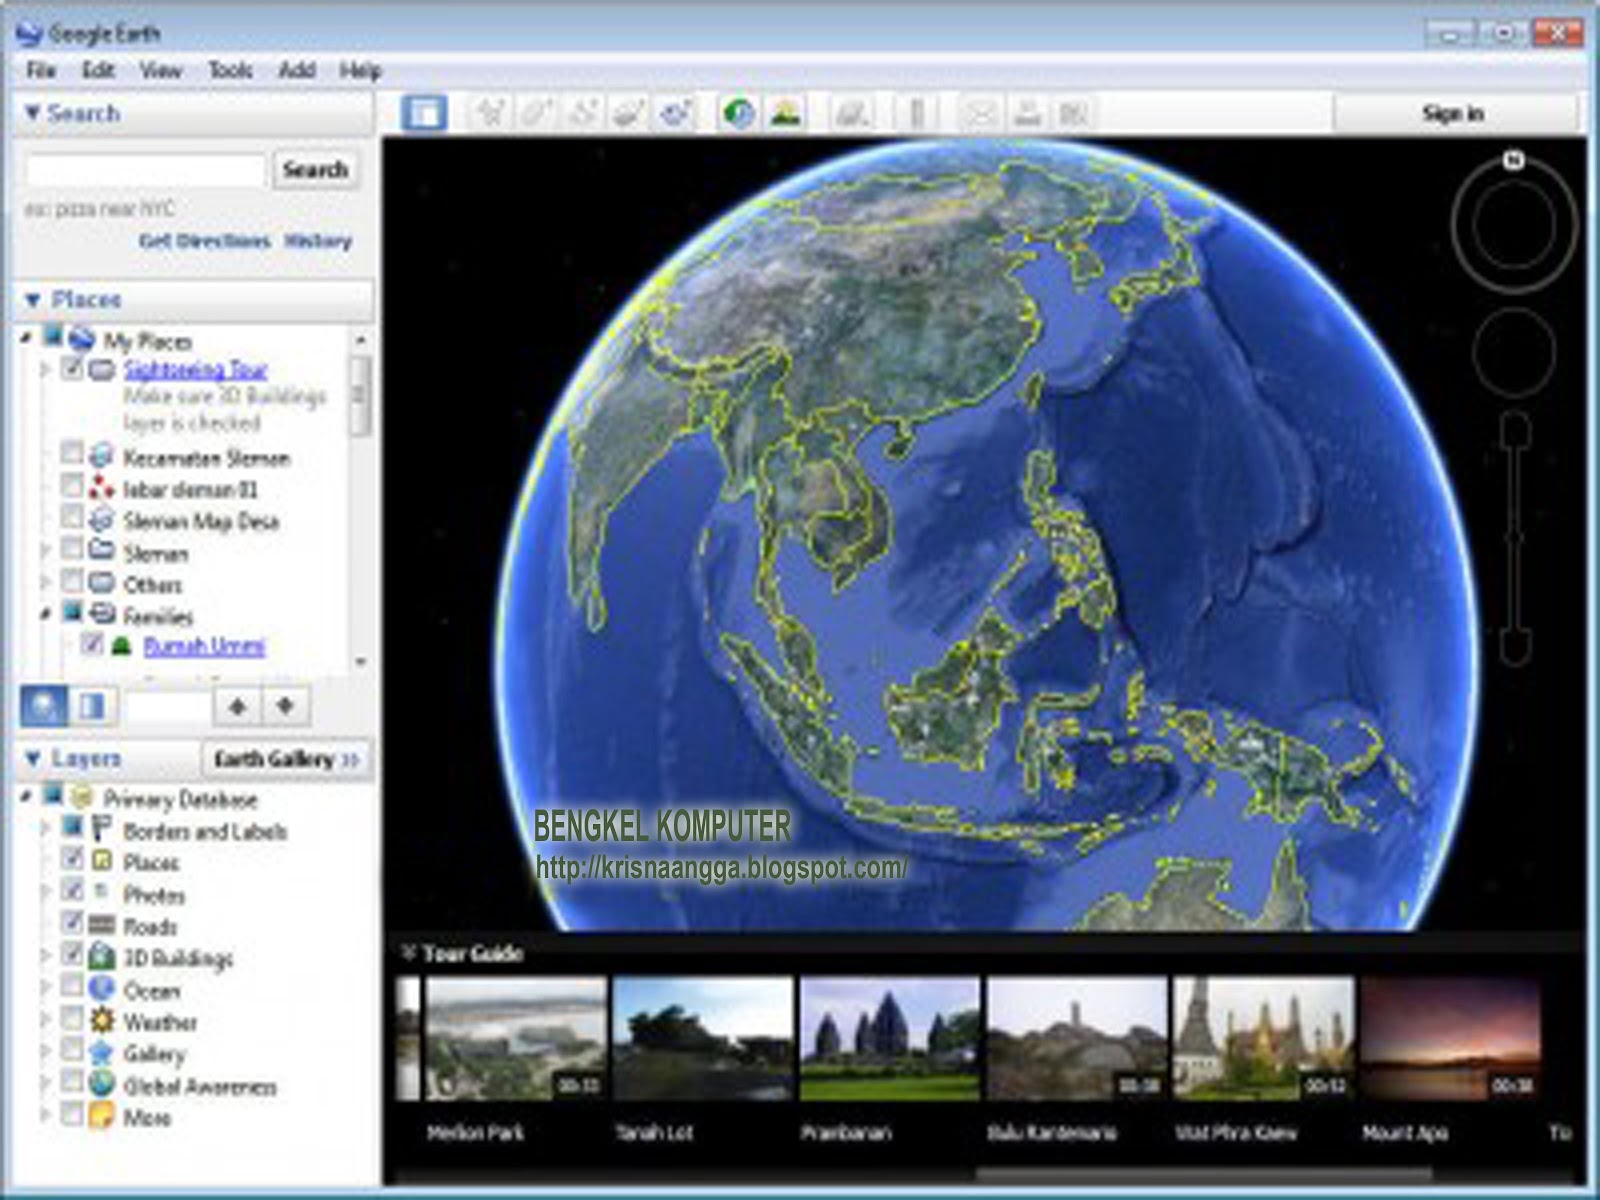Add image overlay from the toolbar
The width and height of the screenshot is (1600, 1200).
pyautogui.click(x=629, y=113)
